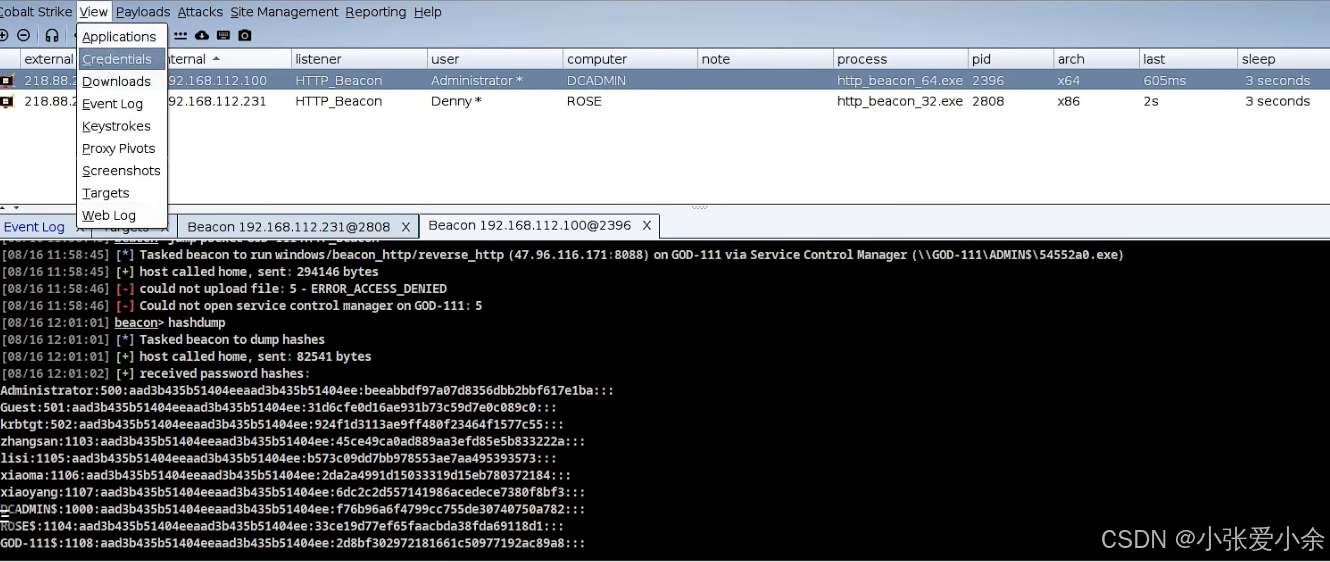Sort sessions by the pid column header

[1010, 59]
